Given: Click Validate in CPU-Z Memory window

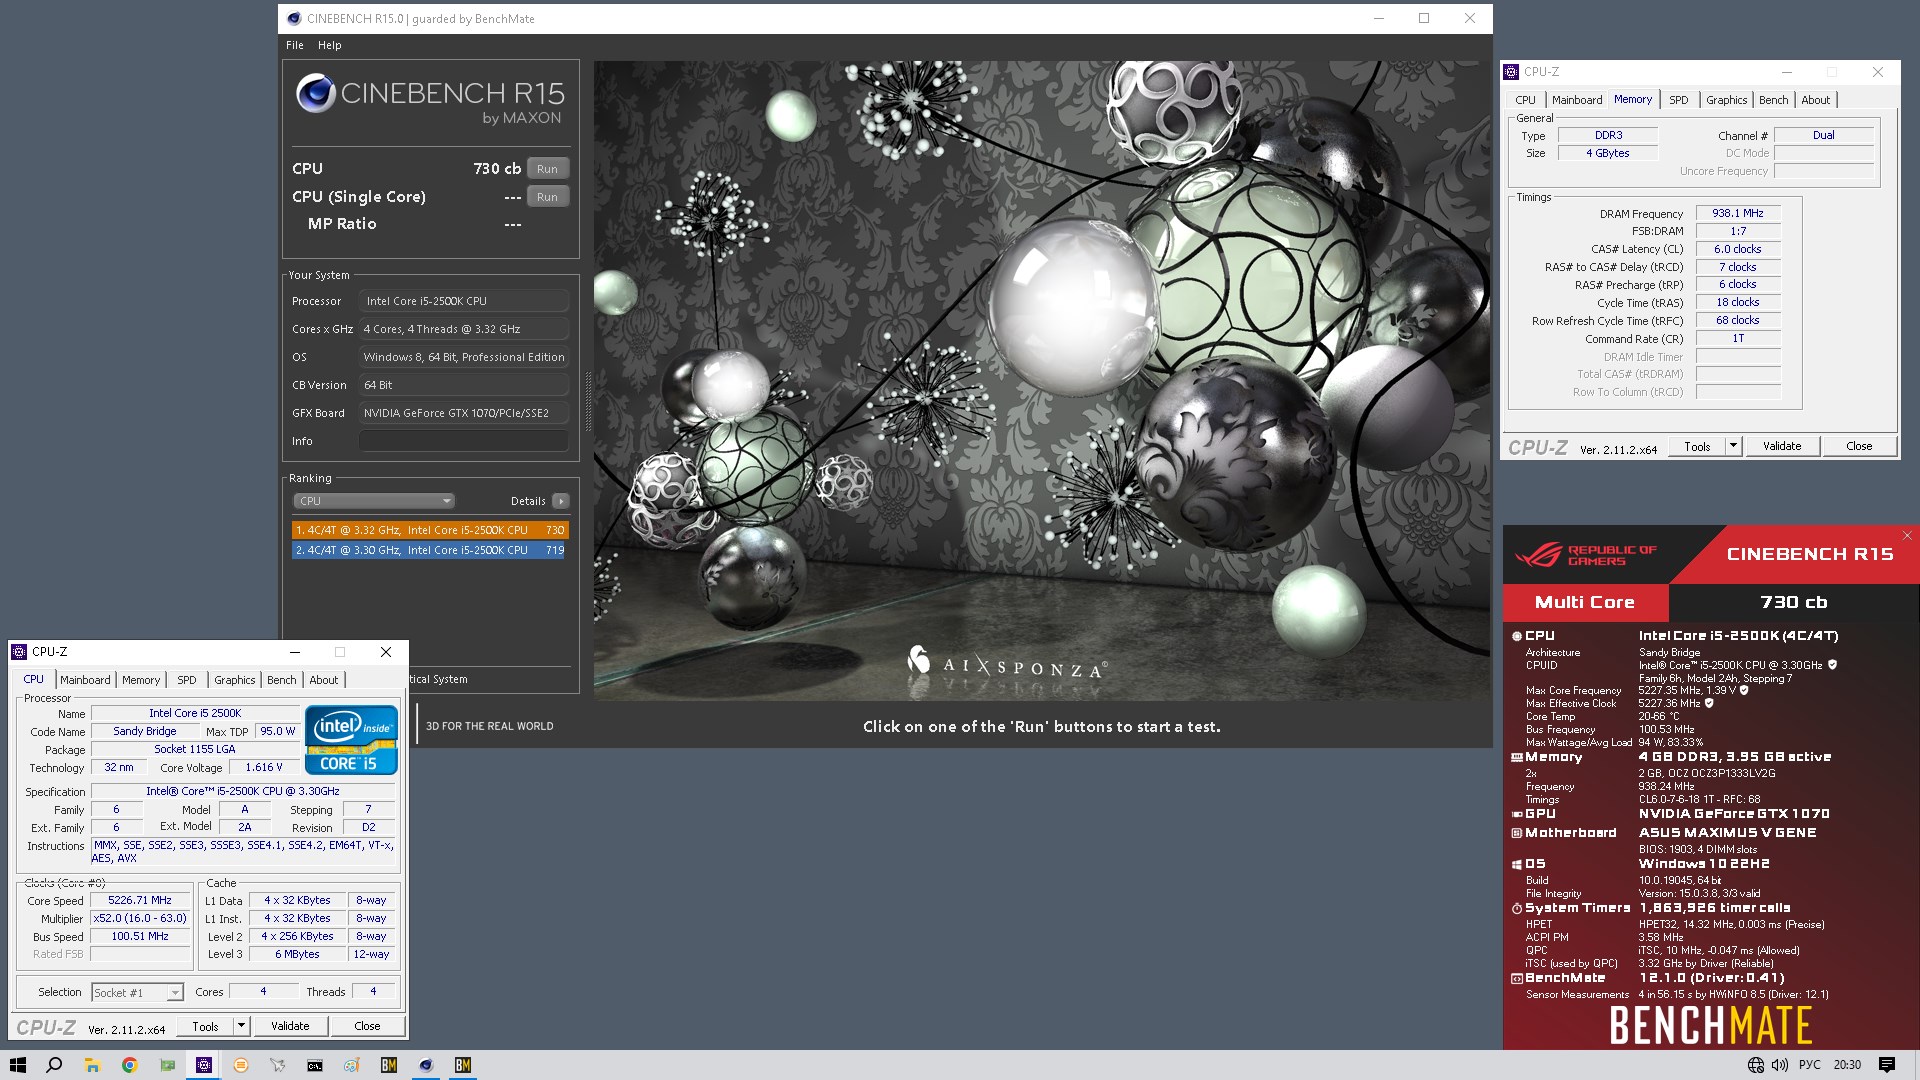Looking at the screenshot, I should (x=1782, y=446).
